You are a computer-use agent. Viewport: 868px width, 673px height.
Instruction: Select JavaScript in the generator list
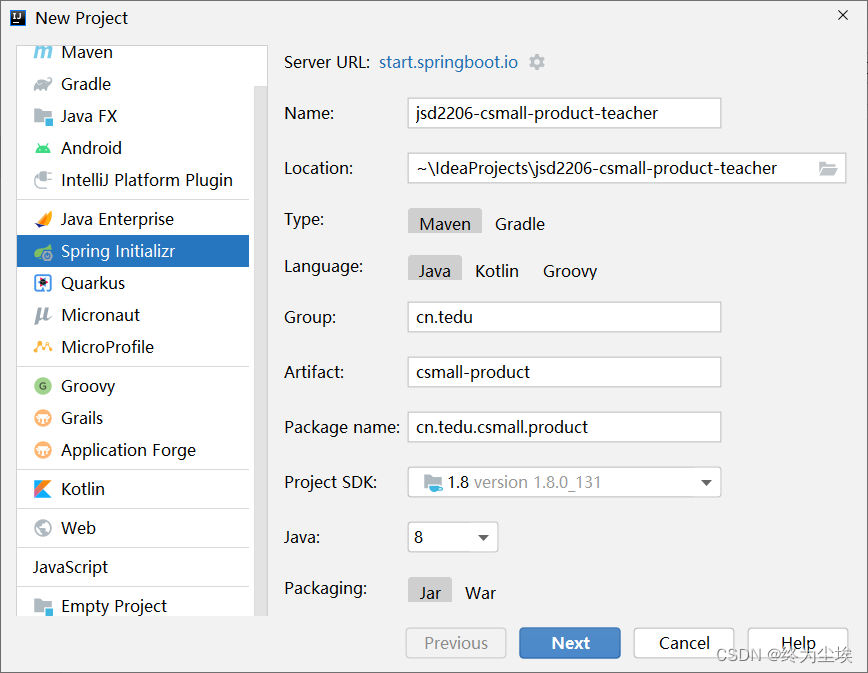(x=133, y=567)
